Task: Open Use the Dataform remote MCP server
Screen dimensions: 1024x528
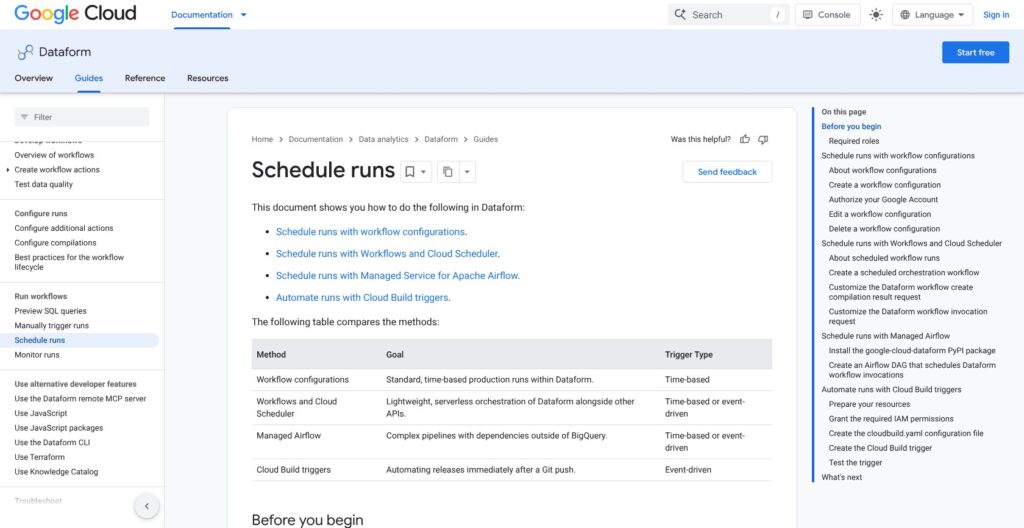Action: click(80, 399)
